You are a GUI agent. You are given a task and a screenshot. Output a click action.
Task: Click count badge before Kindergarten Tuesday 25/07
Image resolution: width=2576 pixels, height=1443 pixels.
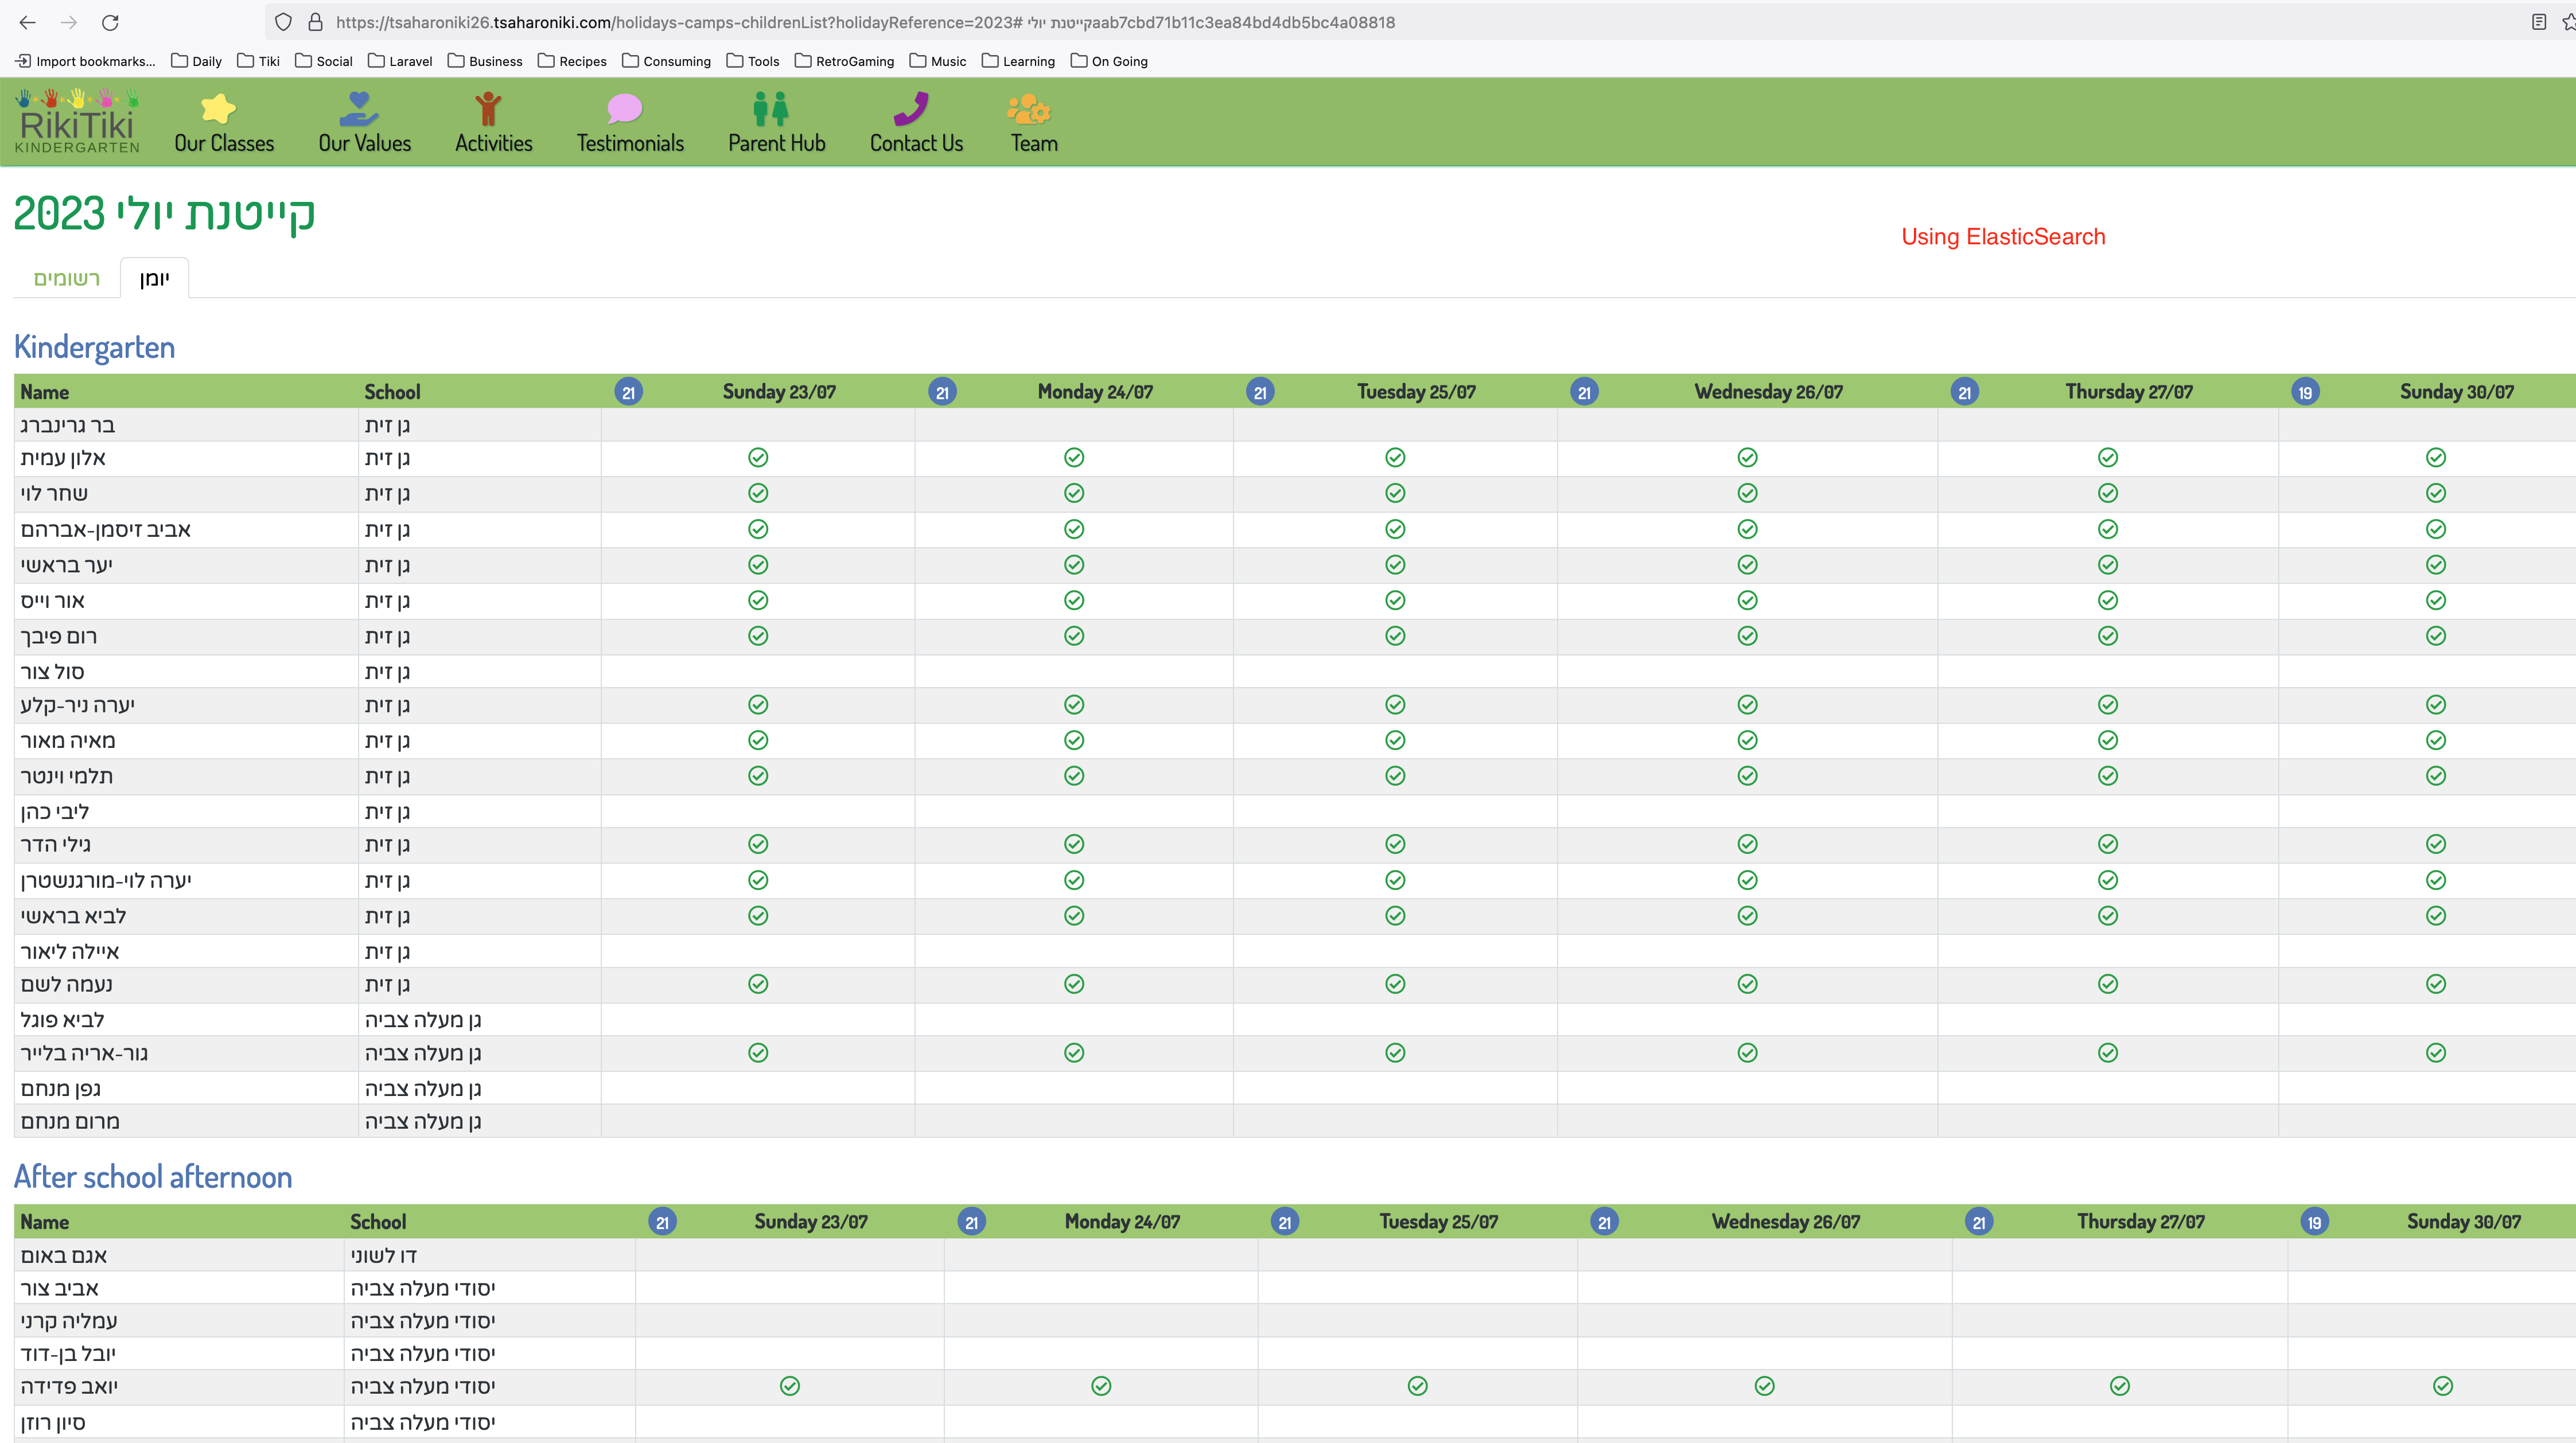point(1260,392)
